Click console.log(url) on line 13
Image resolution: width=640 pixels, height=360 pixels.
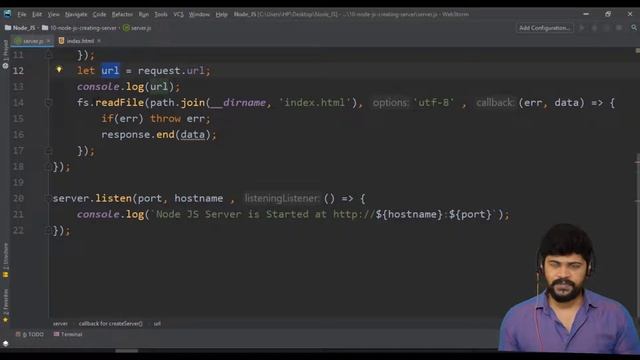(x=128, y=87)
